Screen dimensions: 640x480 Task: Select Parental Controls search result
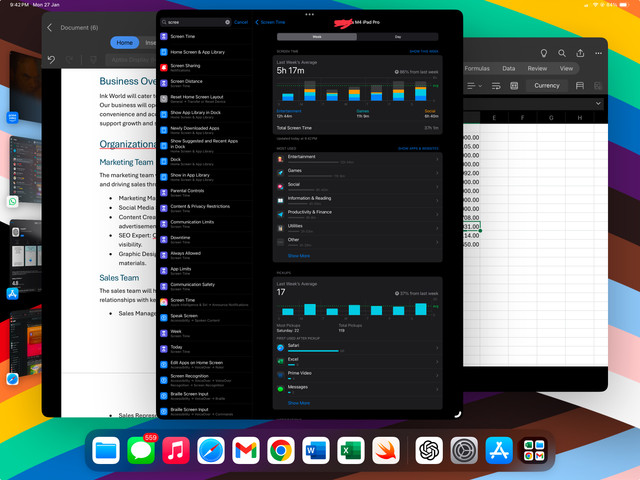coord(205,193)
